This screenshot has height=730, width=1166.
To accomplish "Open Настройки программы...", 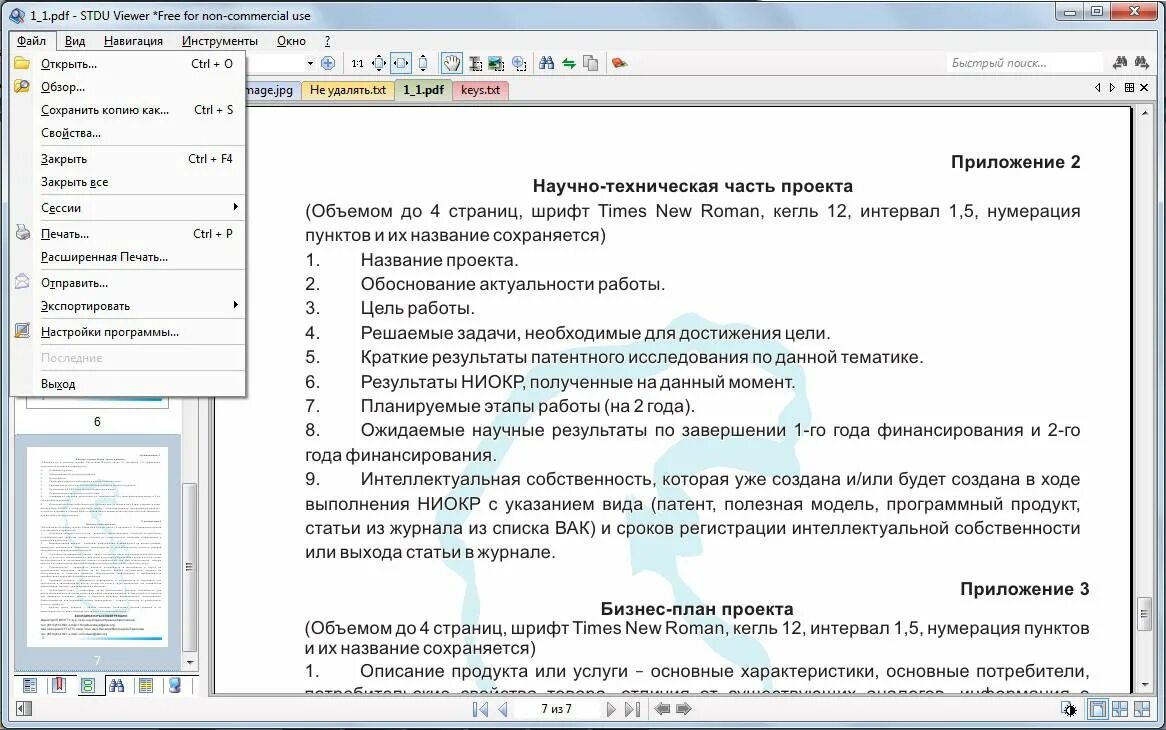I will coord(128,332).
